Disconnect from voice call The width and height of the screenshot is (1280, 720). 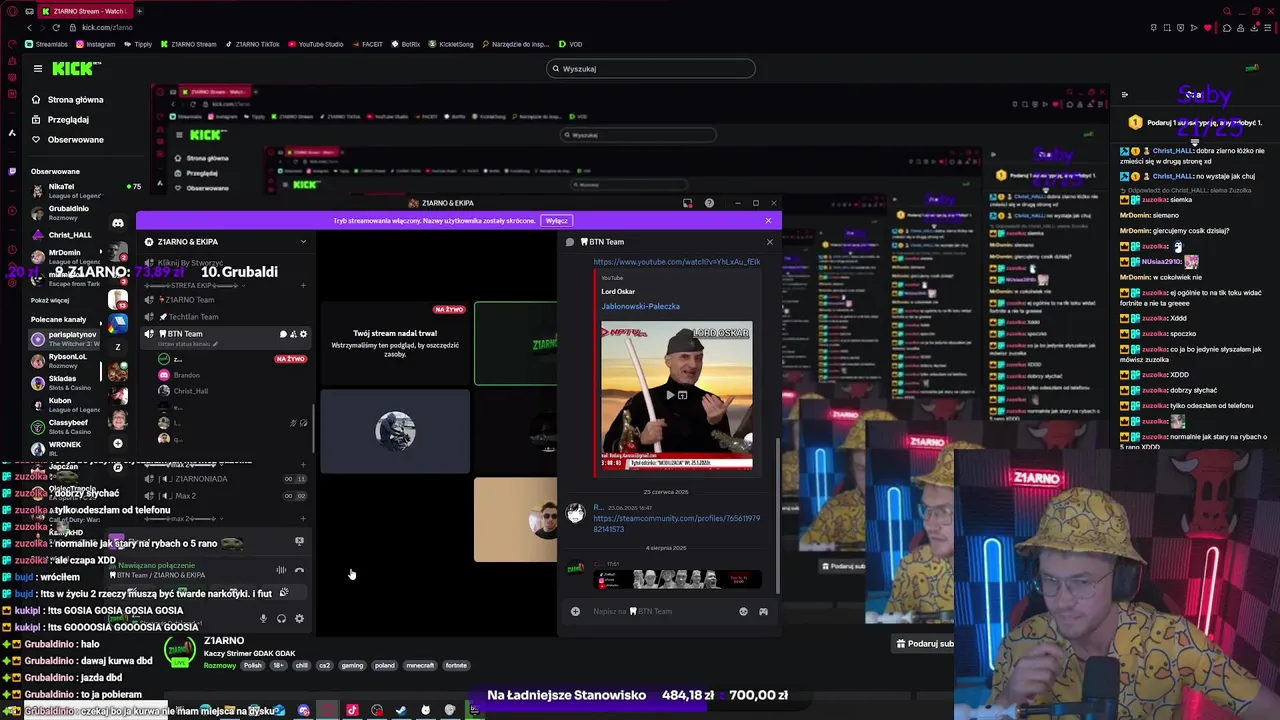pyautogui.click(x=299, y=570)
